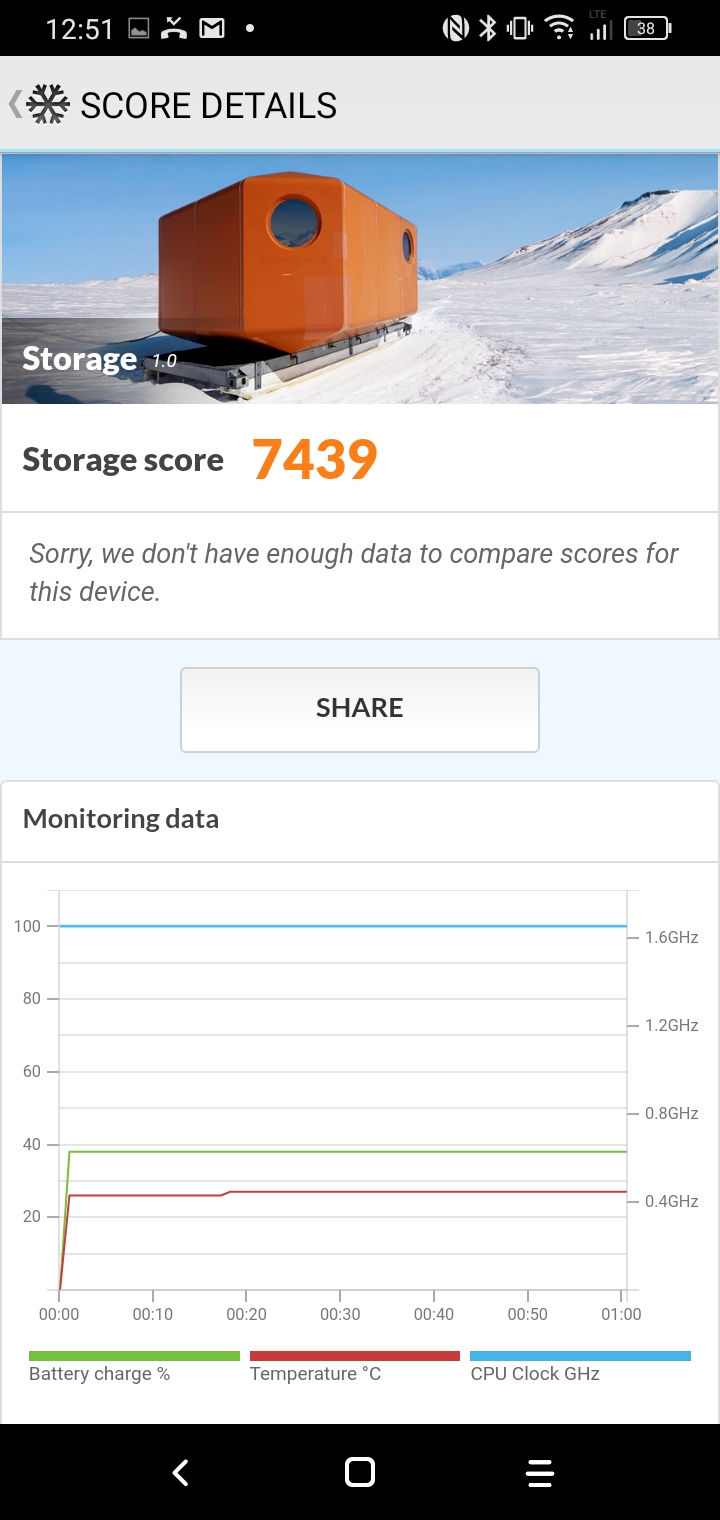Open recent apps menu button

(539, 1472)
